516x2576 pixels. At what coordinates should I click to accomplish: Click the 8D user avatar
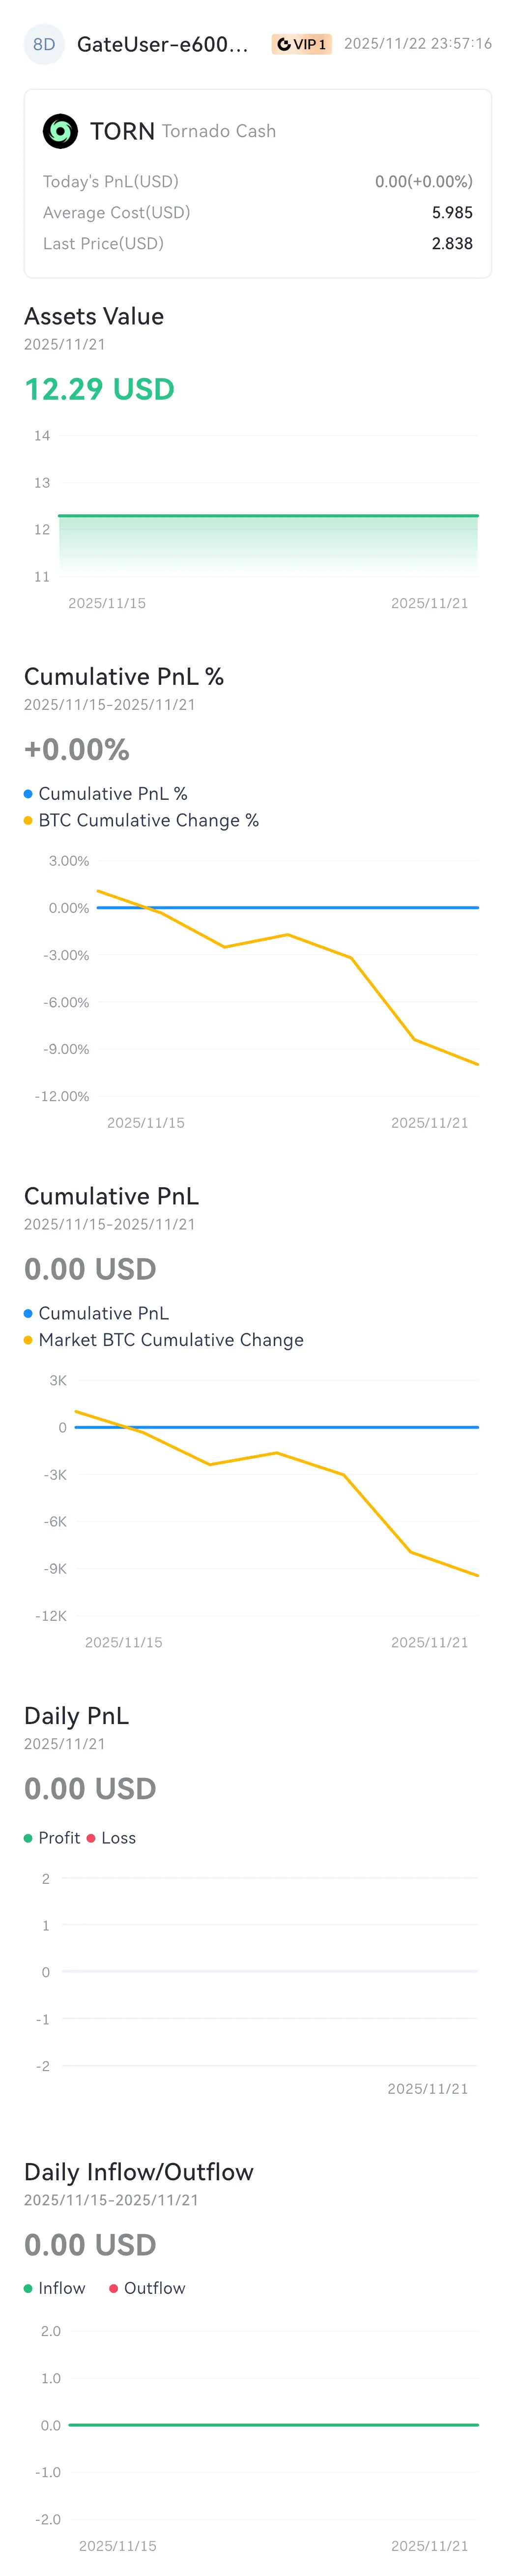[44, 44]
